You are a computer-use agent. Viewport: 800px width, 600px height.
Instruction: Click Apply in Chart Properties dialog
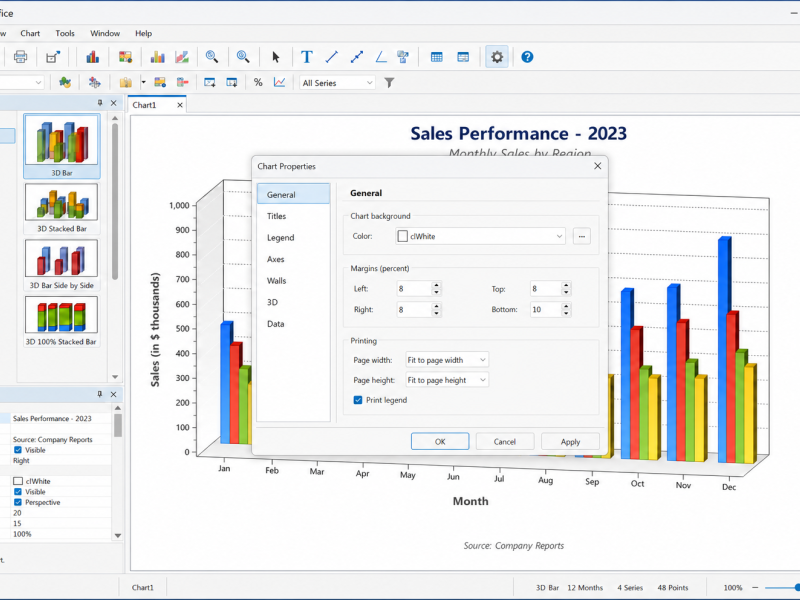(570, 442)
